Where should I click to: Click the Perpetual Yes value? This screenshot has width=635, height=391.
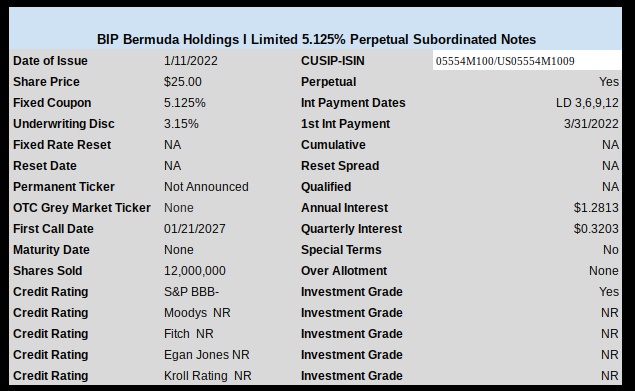click(x=609, y=82)
